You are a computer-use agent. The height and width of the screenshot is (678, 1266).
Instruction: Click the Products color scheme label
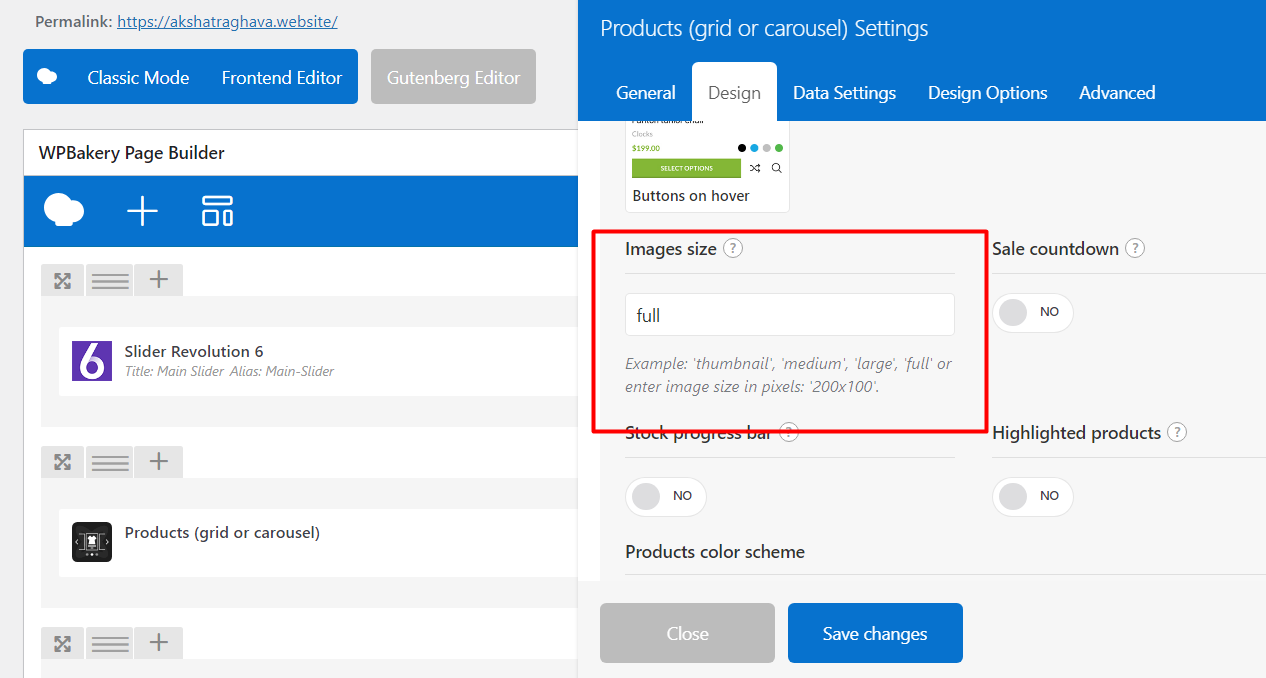[x=715, y=551]
